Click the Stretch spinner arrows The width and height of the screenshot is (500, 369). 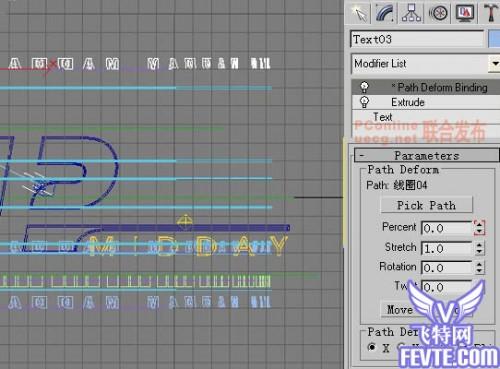[x=479, y=248]
